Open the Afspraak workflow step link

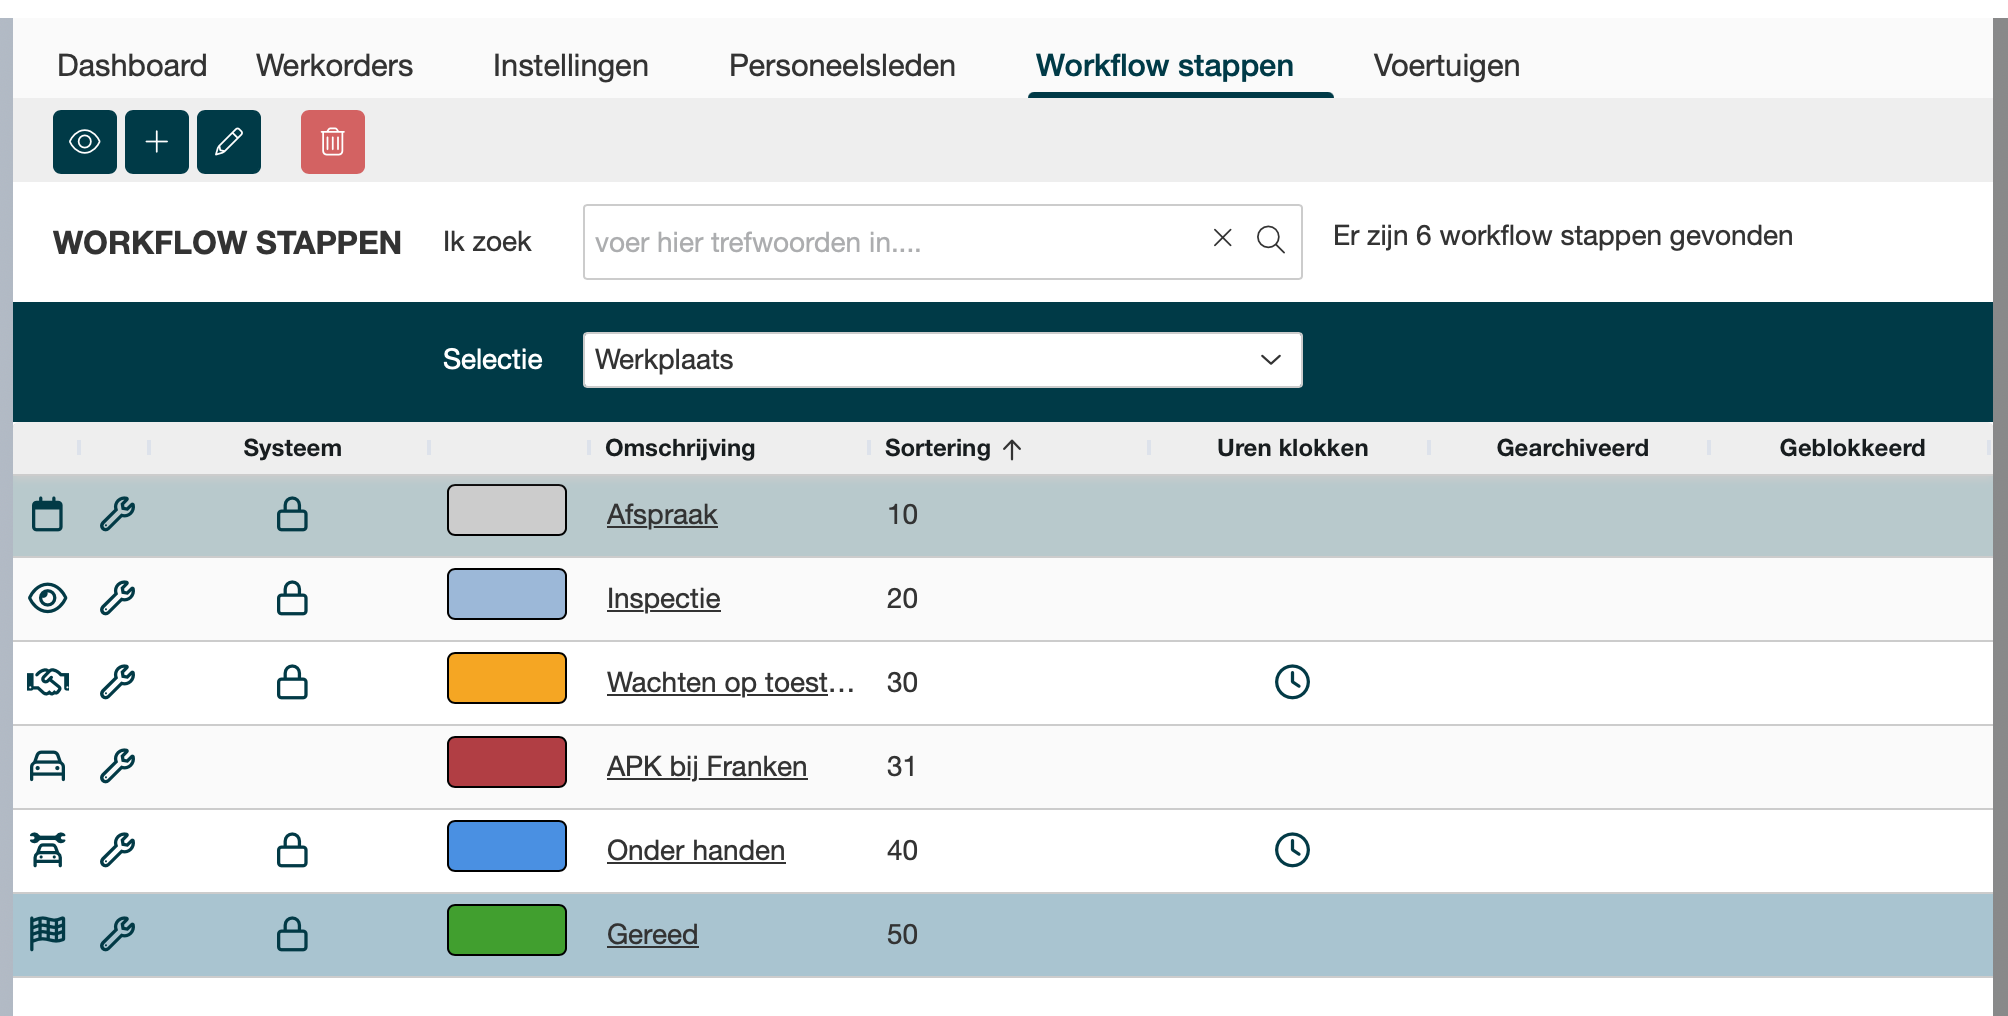click(662, 515)
